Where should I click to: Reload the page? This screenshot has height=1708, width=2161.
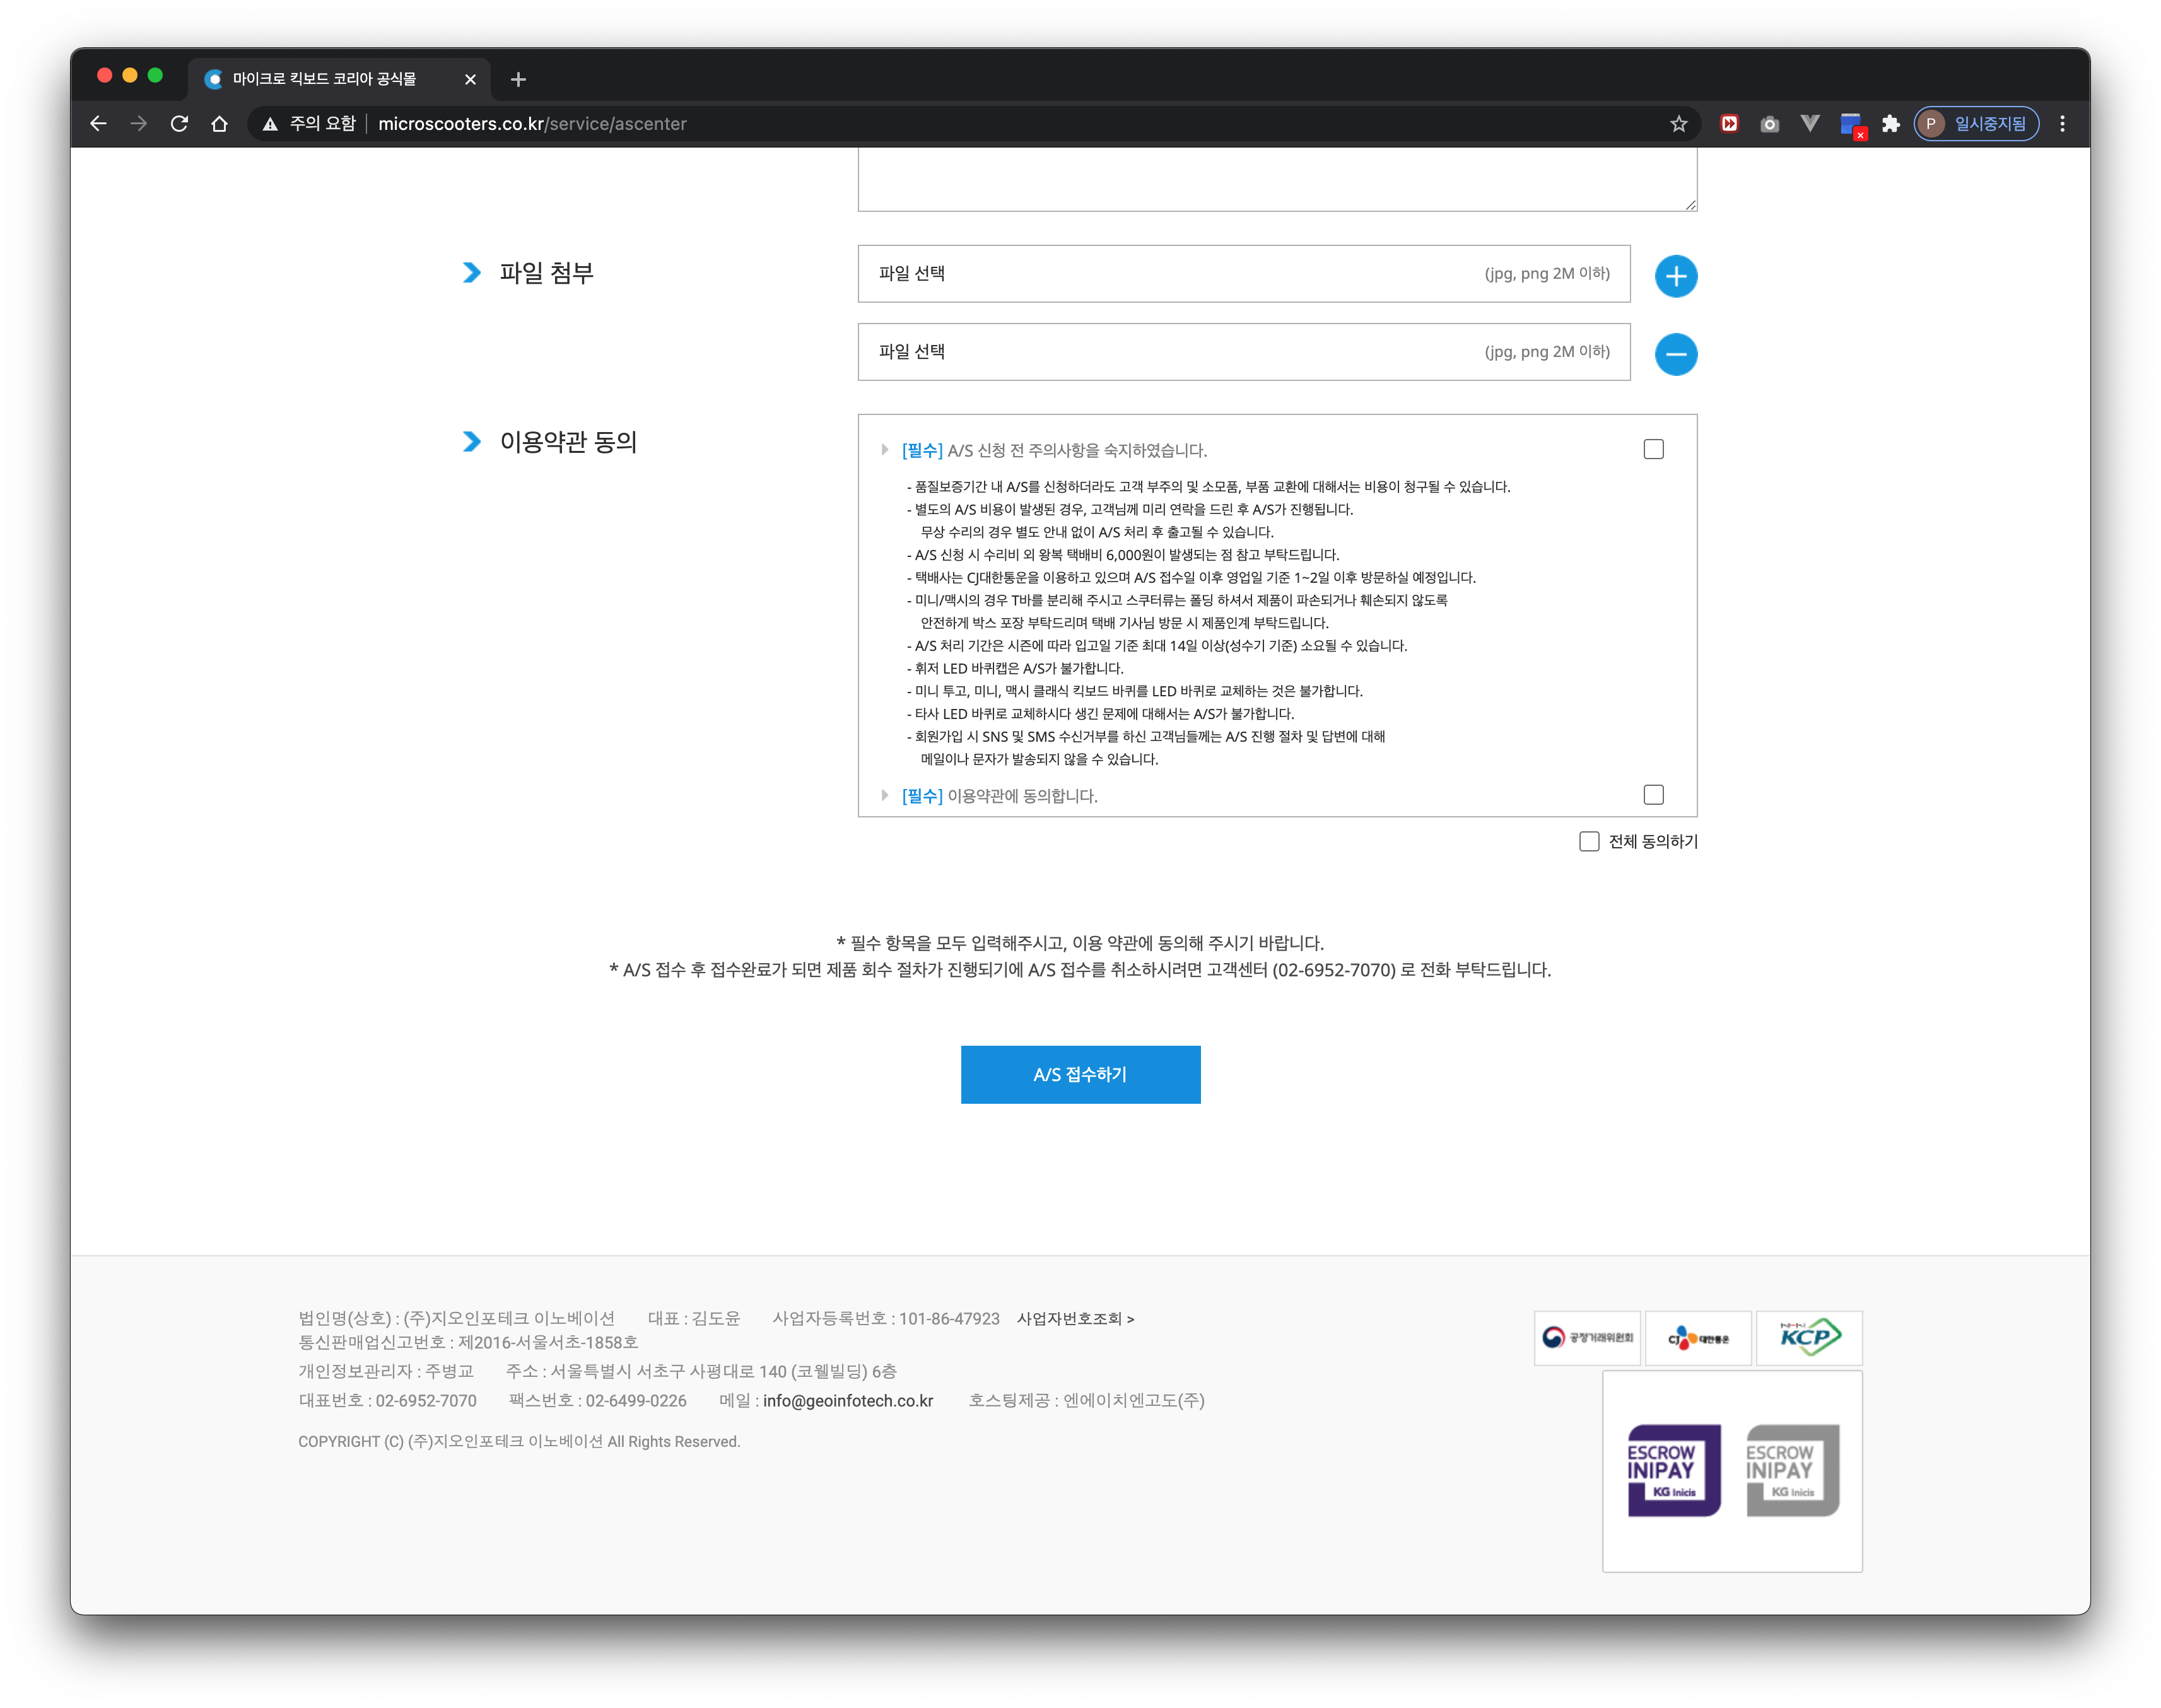click(179, 124)
